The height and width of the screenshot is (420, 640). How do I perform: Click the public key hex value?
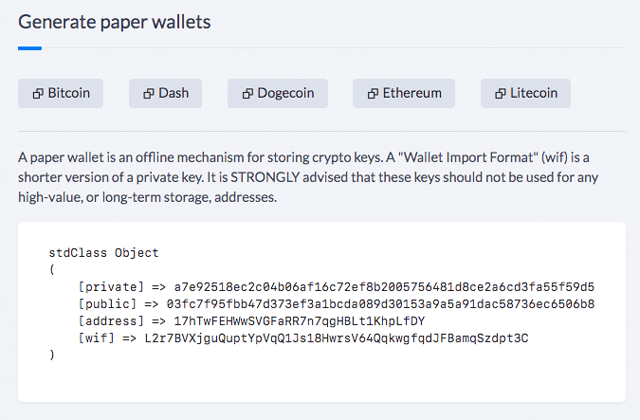pos(380,304)
